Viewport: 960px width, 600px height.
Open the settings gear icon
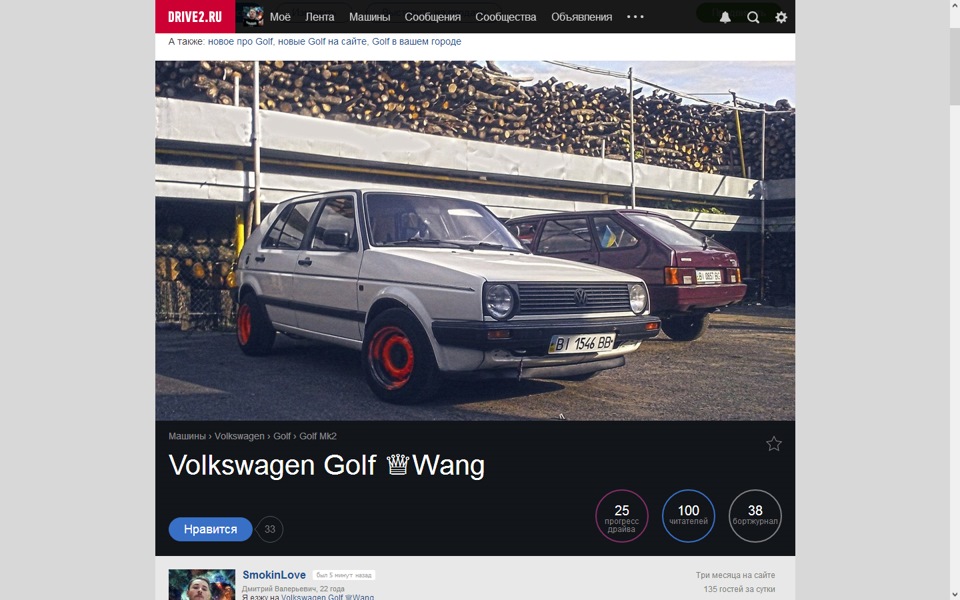pos(781,17)
